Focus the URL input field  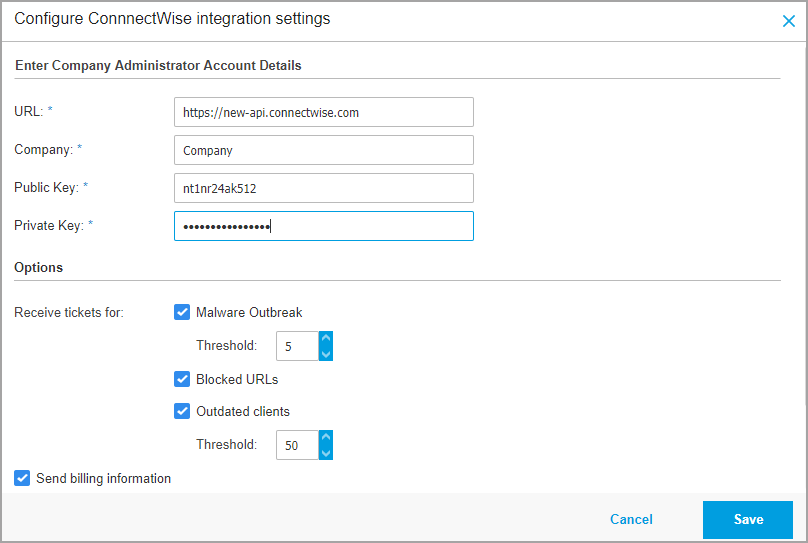click(323, 112)
